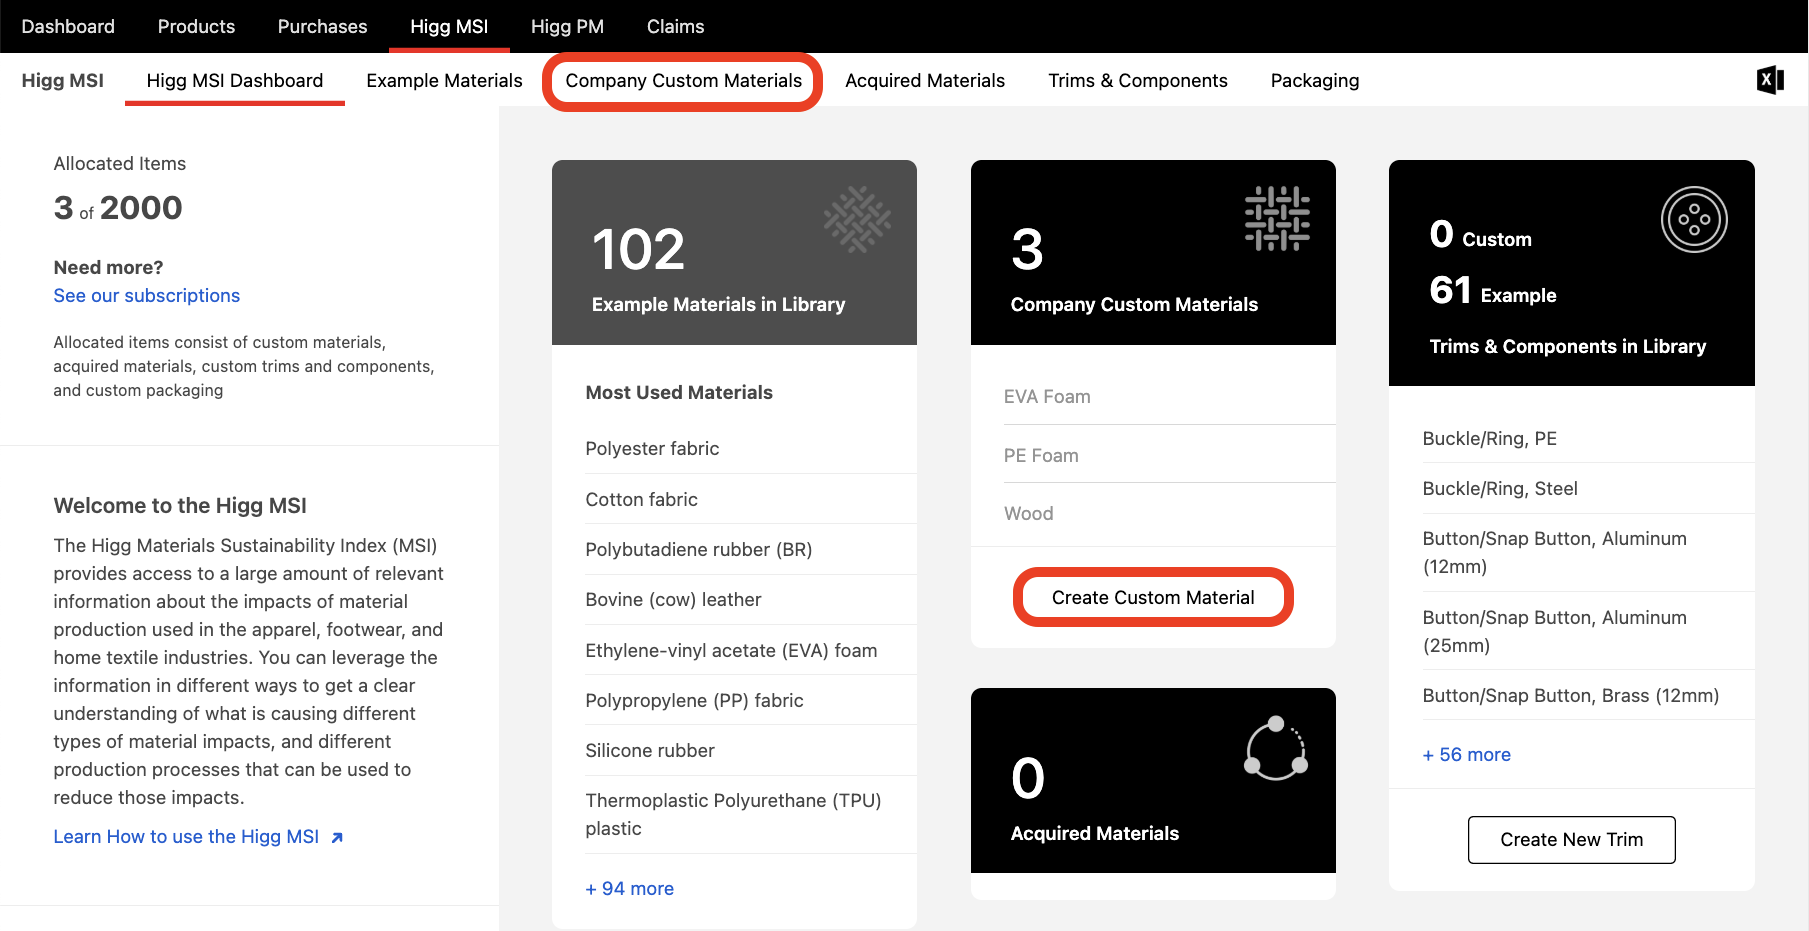Click the woven fabric icon on Example Materials card
The height and width of the screenshot is (931, 1809).
[857, 219]
